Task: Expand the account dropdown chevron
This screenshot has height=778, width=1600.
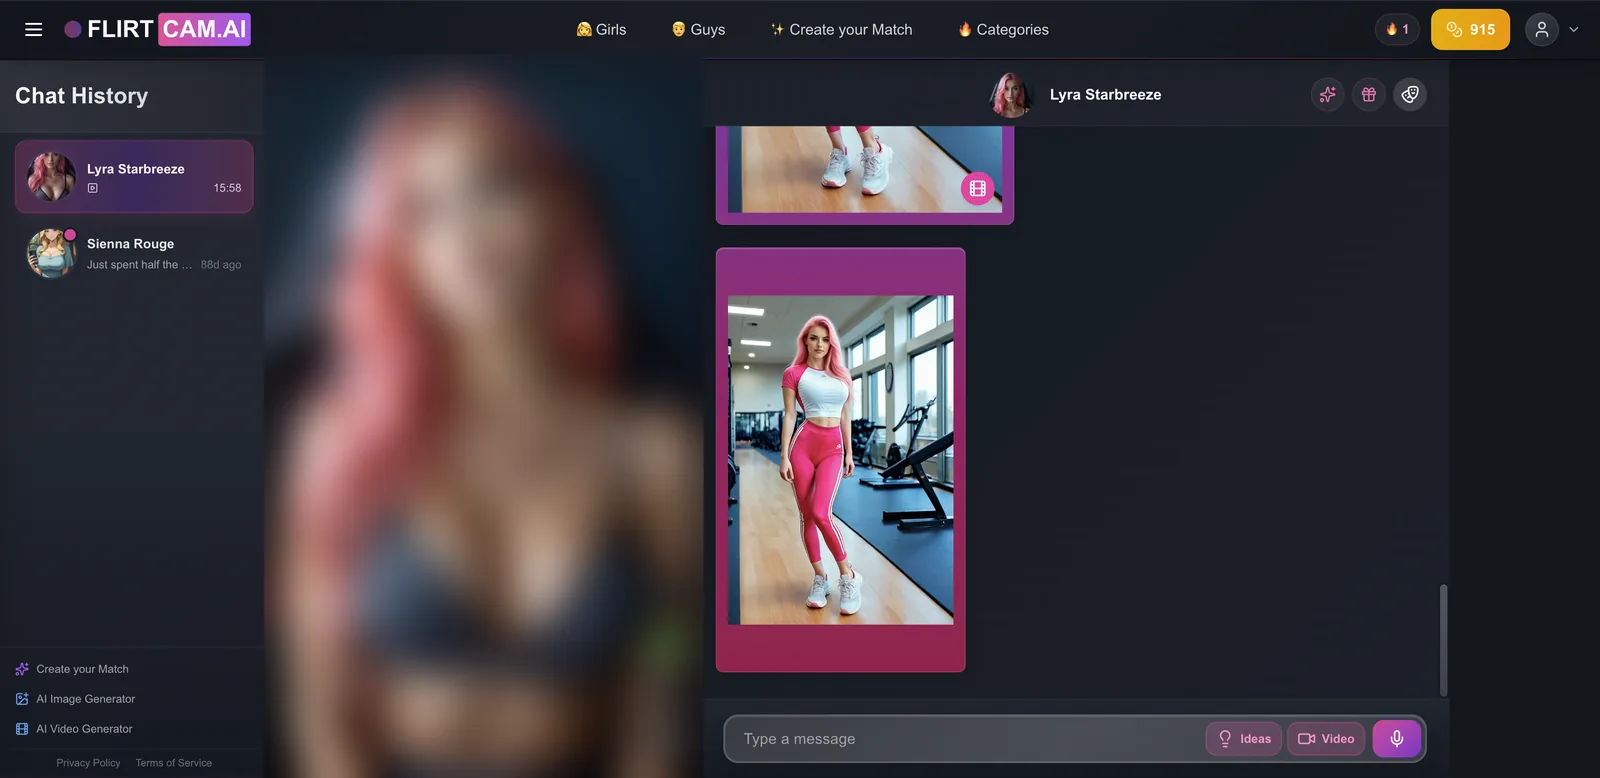Action: click(x=1574, y=30)
